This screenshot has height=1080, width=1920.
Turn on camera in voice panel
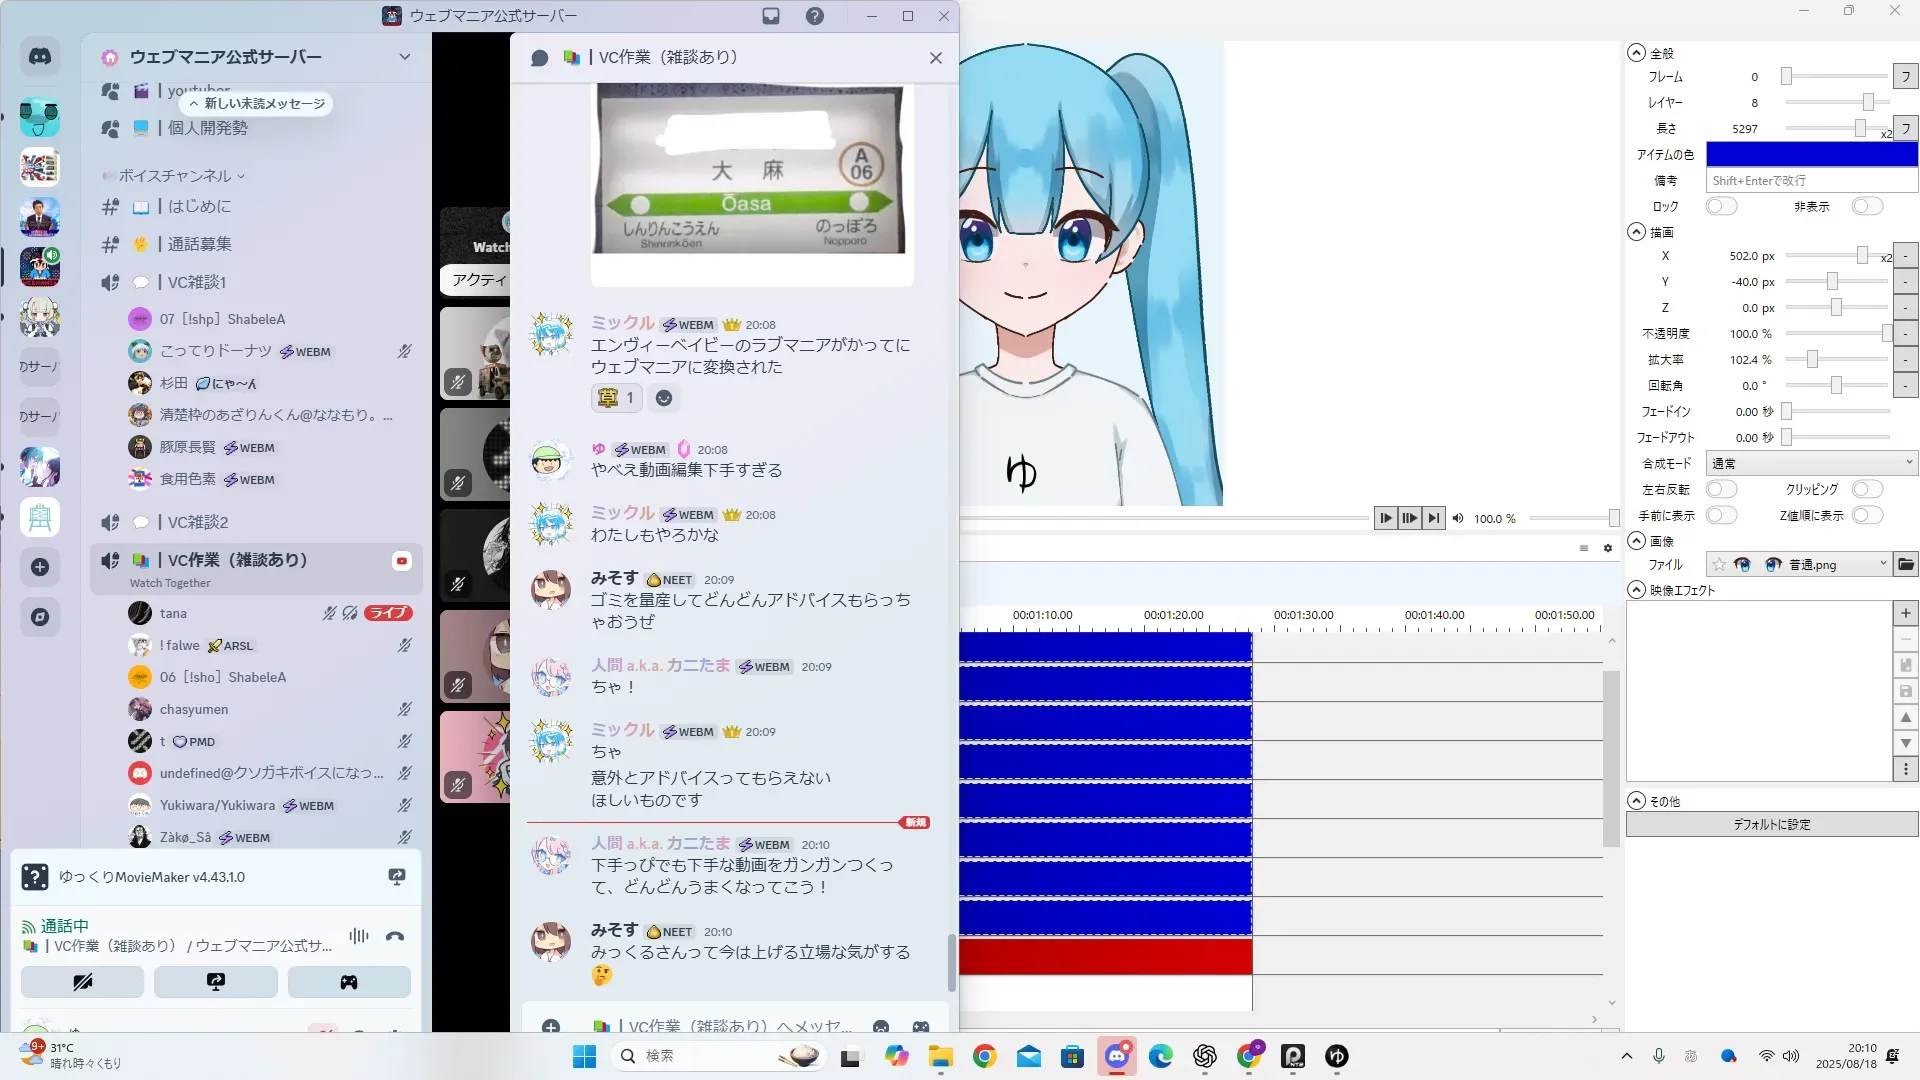pos(82,982)
